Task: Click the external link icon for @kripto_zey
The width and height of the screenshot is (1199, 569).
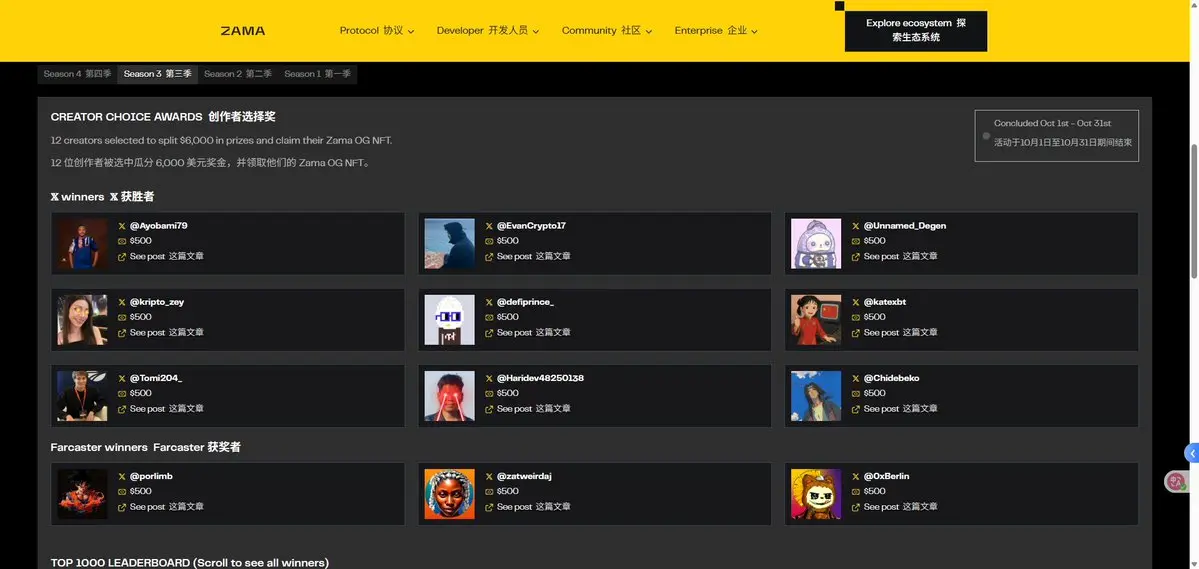Action: [x=122, y=333]
